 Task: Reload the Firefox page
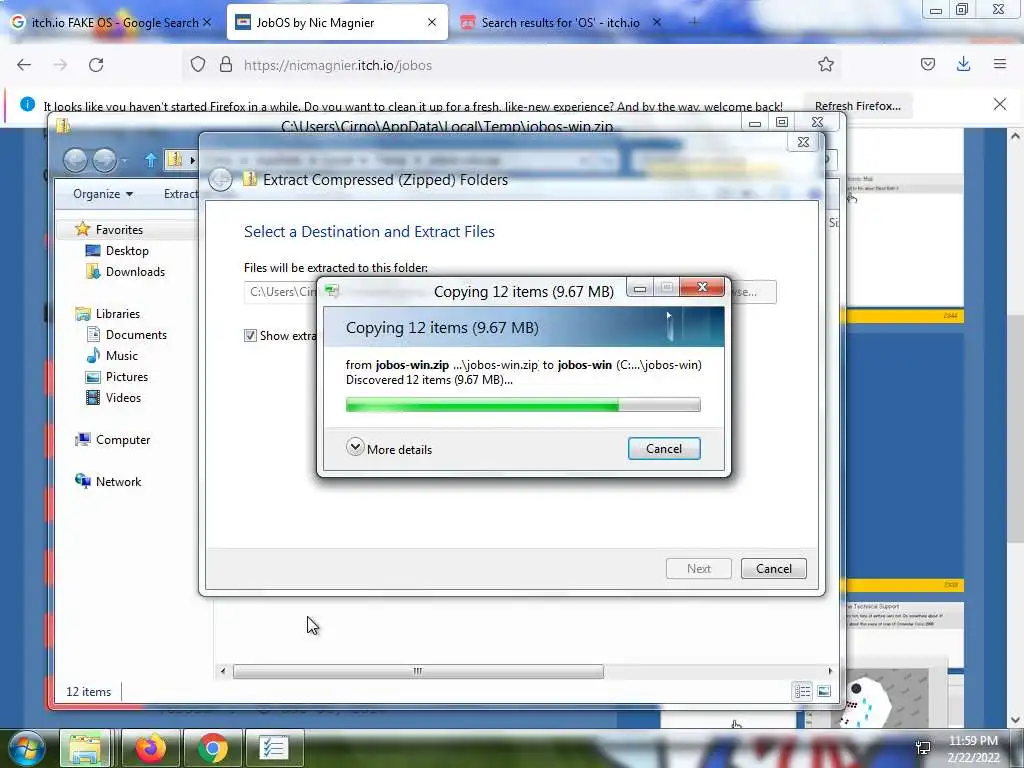pyautogui.click(x=96, y=65)
